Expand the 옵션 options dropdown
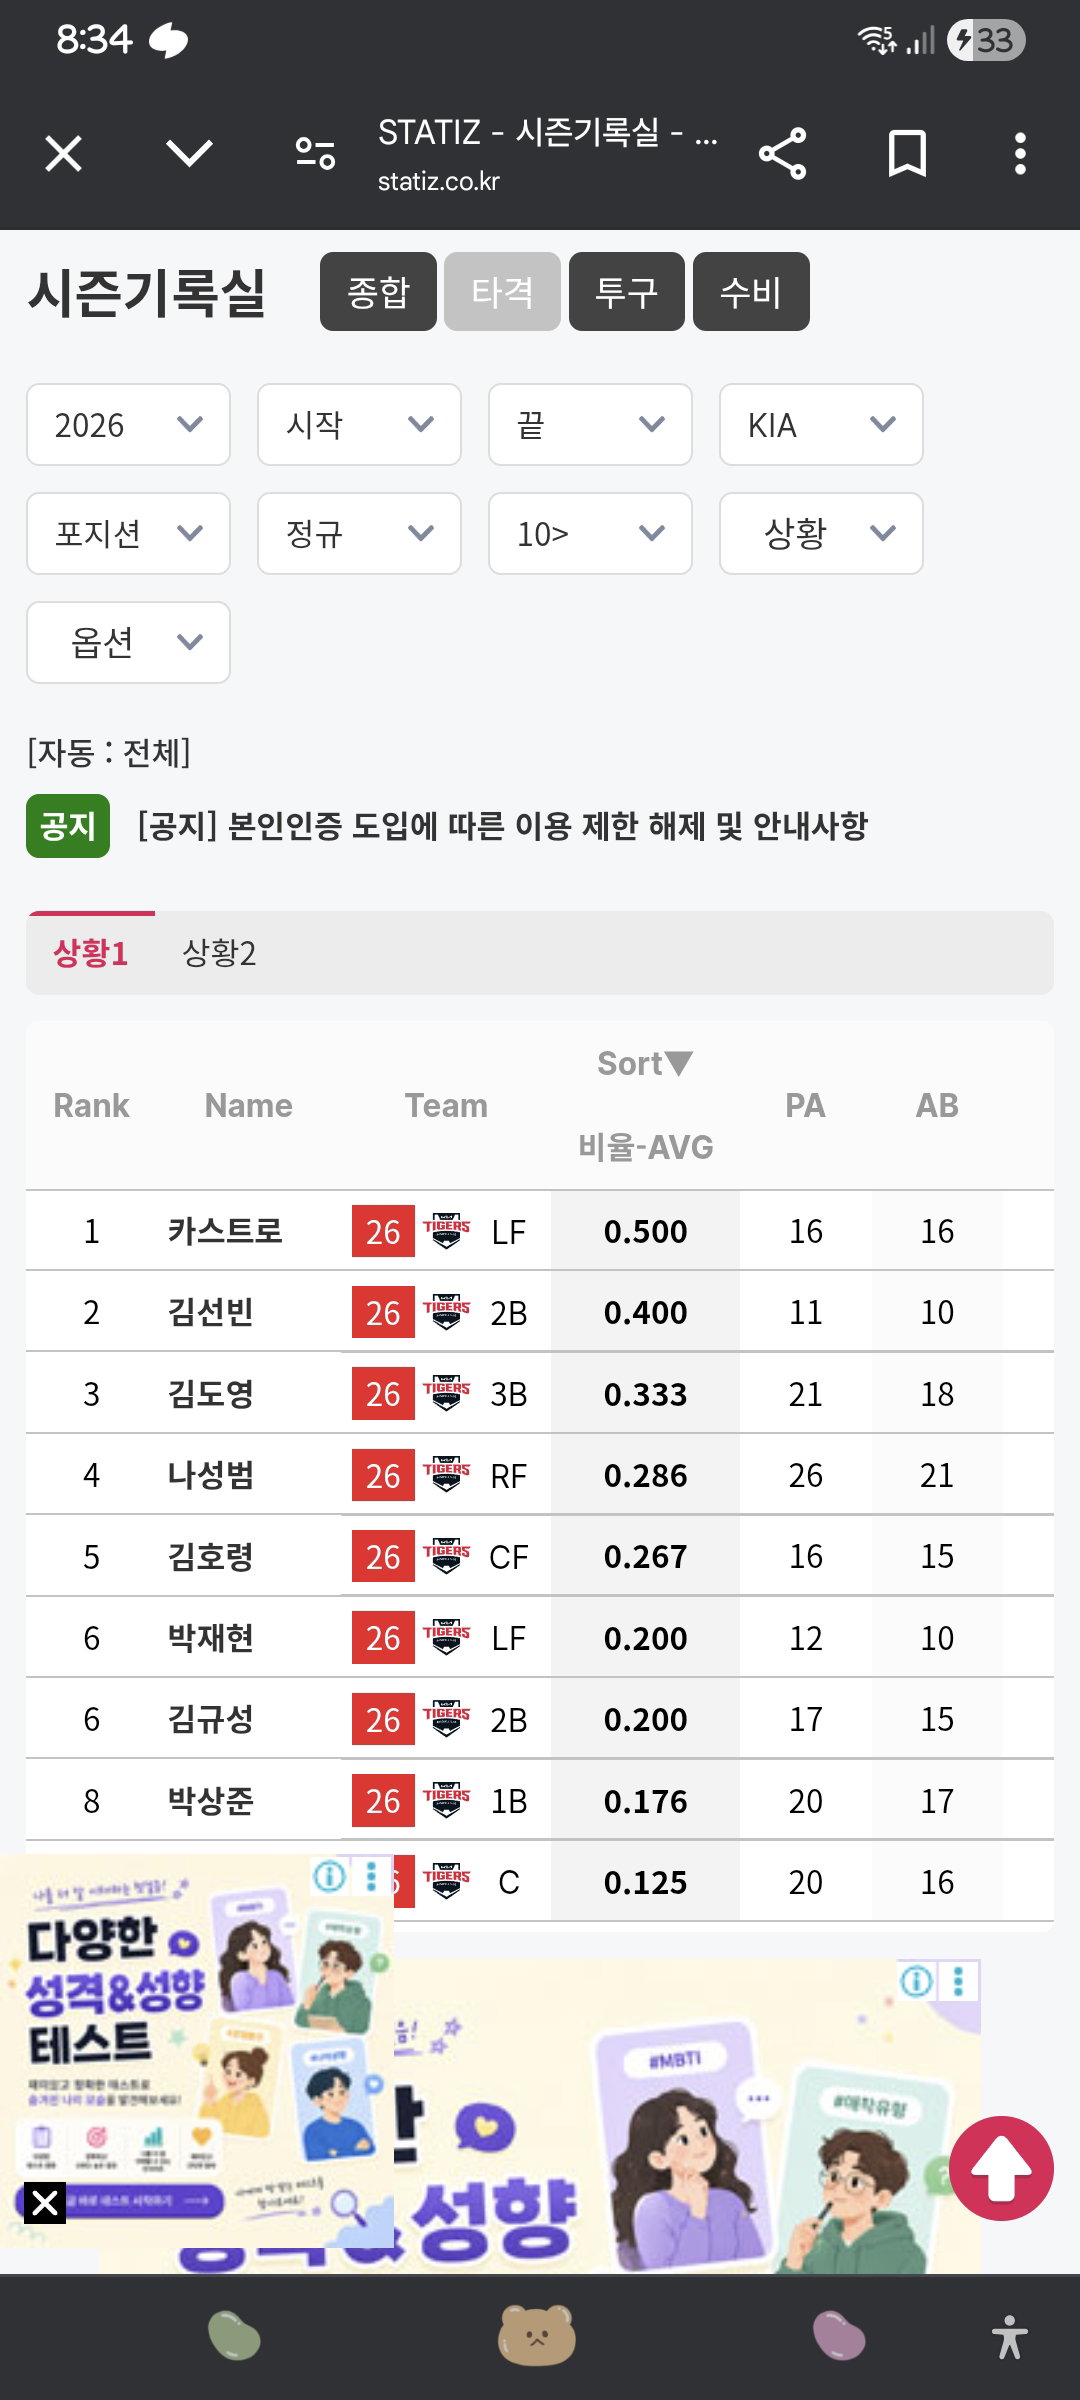 [128, 642]
